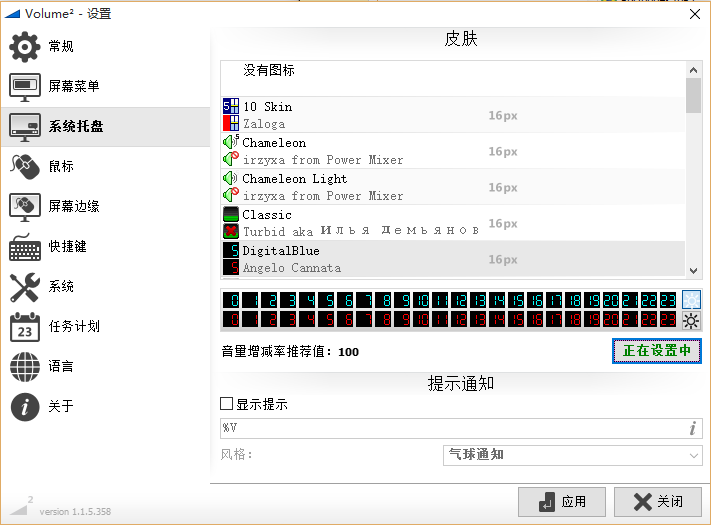The height and width of the screenshot is (525, 711).
Task: Open the 快捷键 hotkeys settings page
Action: click(66, 246)
